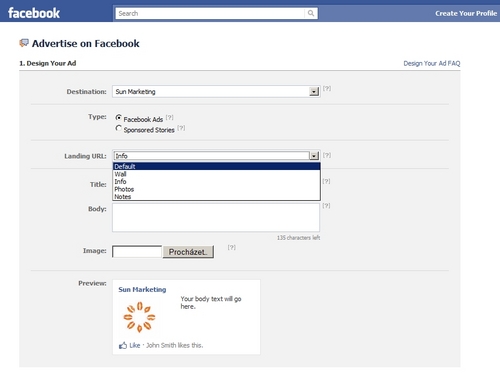Select the Facebook Ads radio button
Image resolution: width=500 pixels, height=376 pixels.
tap(118, 117)
